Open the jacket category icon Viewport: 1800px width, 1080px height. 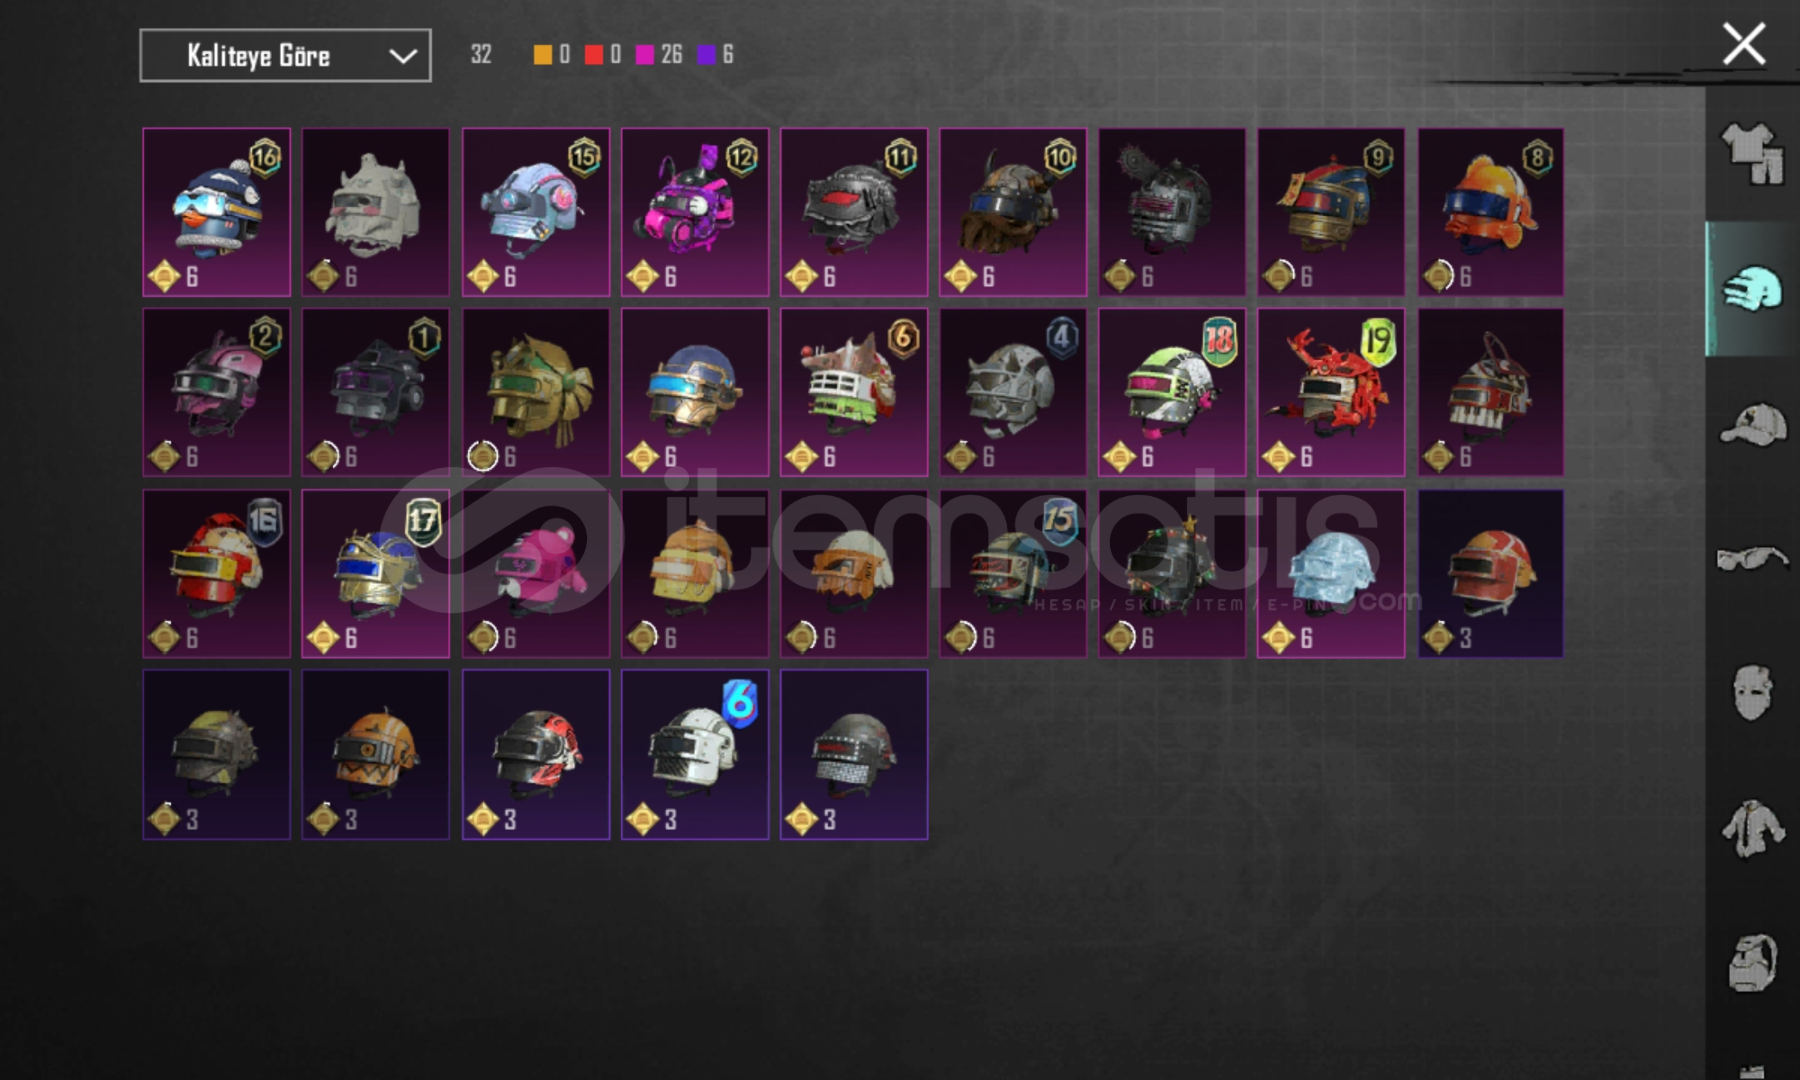tap(1752, 828)
